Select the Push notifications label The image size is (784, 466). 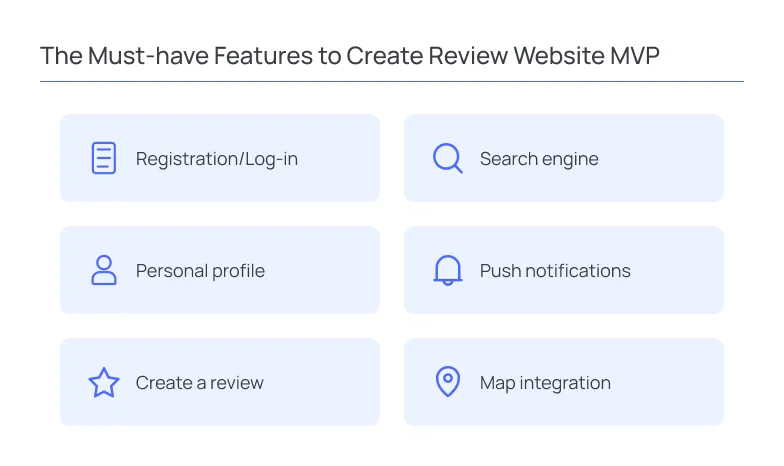555,270
